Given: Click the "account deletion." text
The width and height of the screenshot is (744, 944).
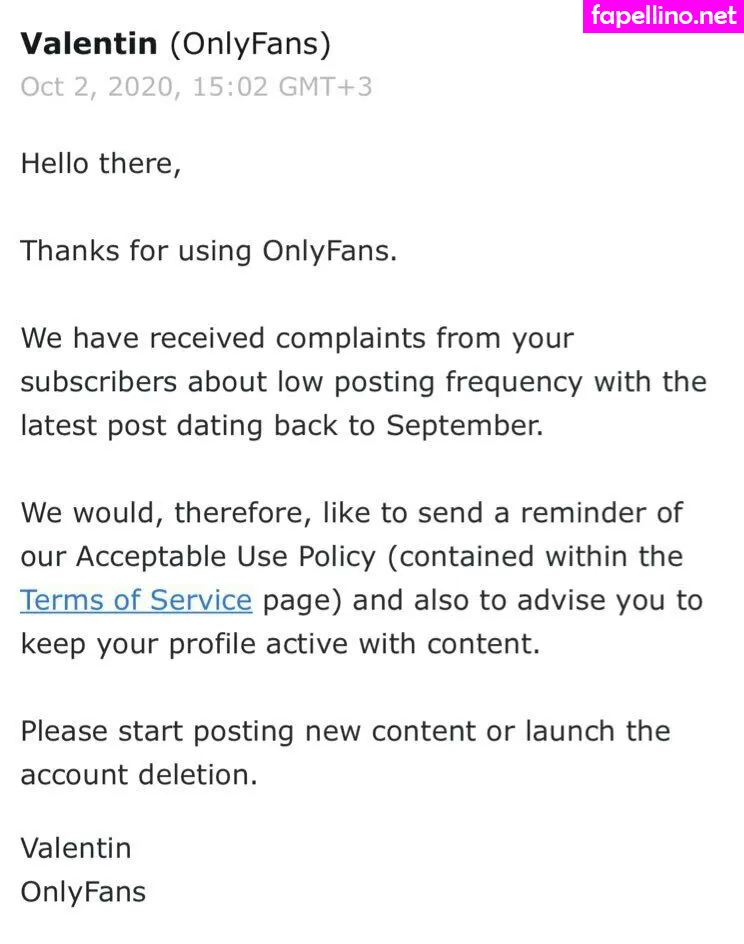Looking at the screenshot, I should 139,774.
